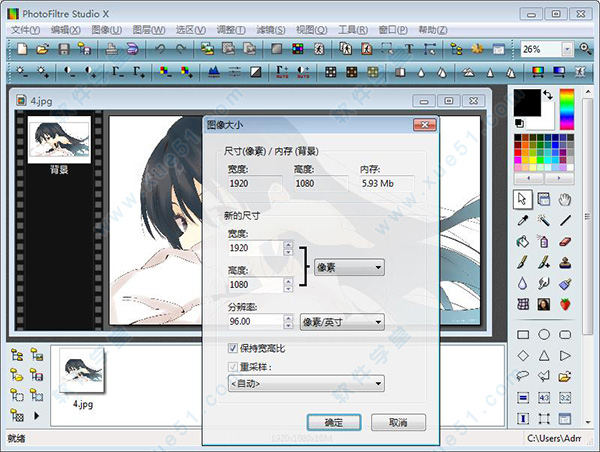Click the resolution input field 96.00

pos(255,321)
